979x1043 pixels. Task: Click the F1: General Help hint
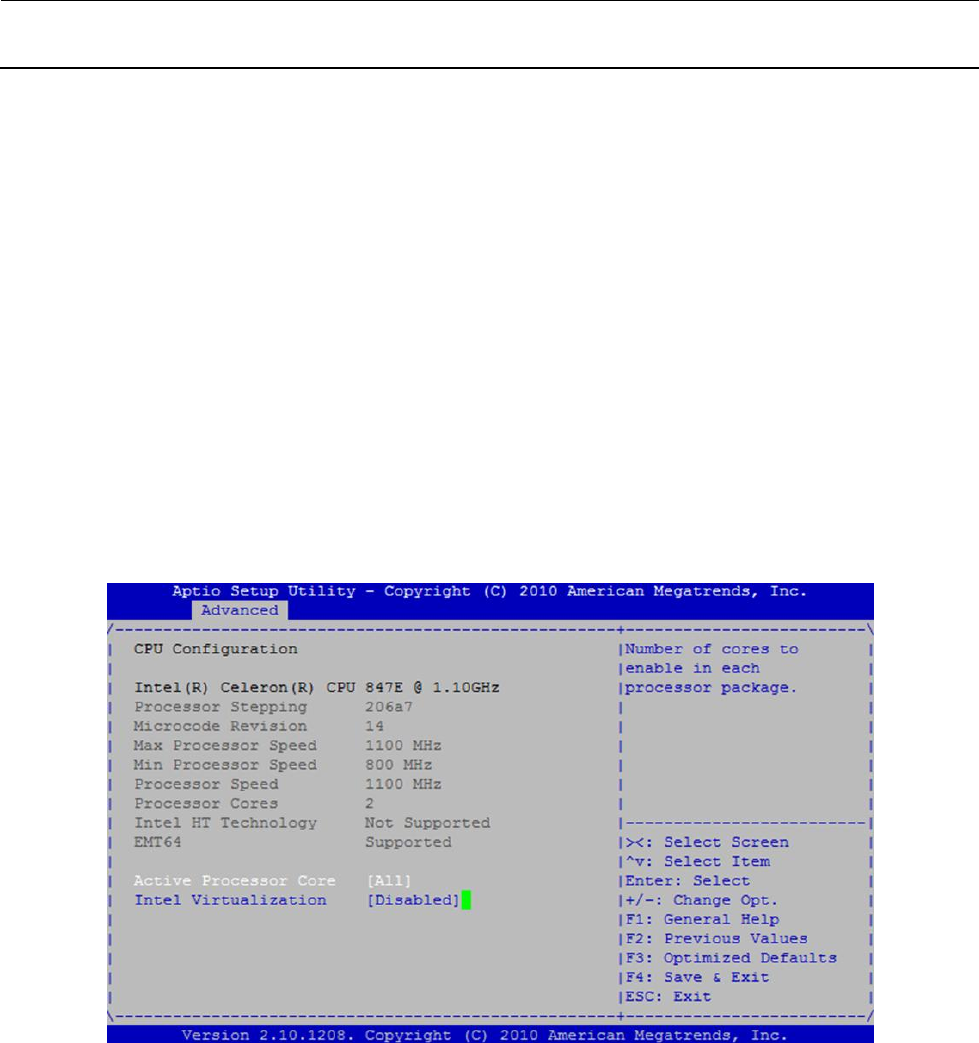click(x=702, y=919)
